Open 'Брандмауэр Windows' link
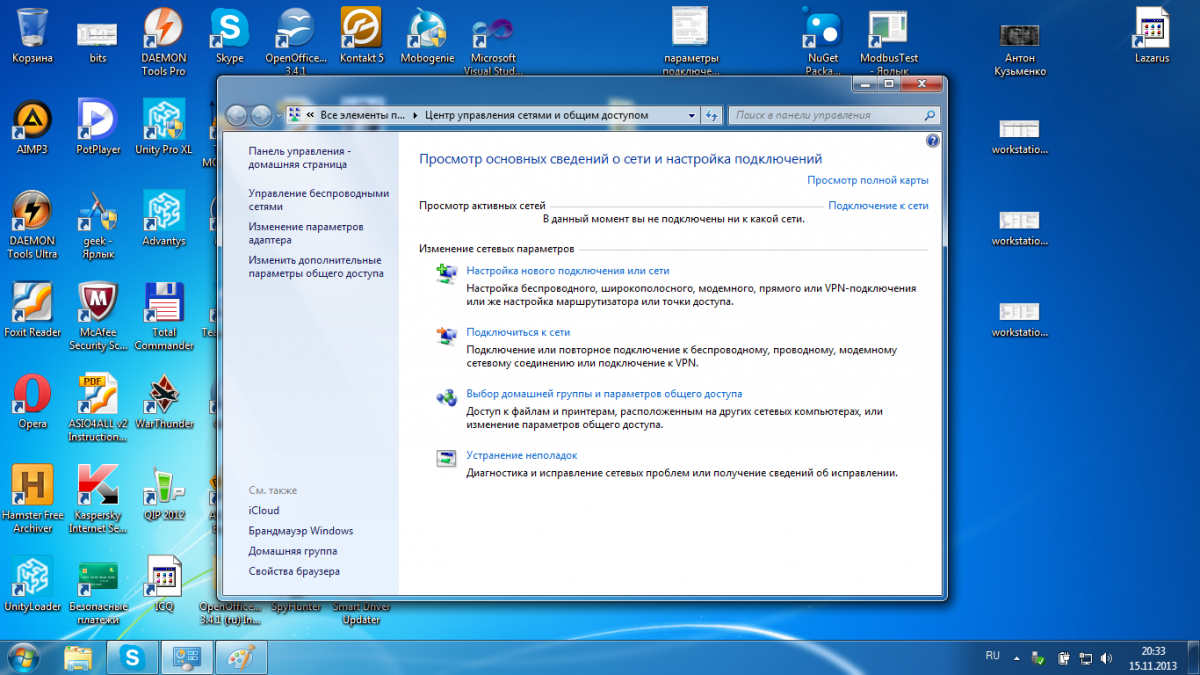Screen dimensions: 1200x675 [x=300, y=531]
